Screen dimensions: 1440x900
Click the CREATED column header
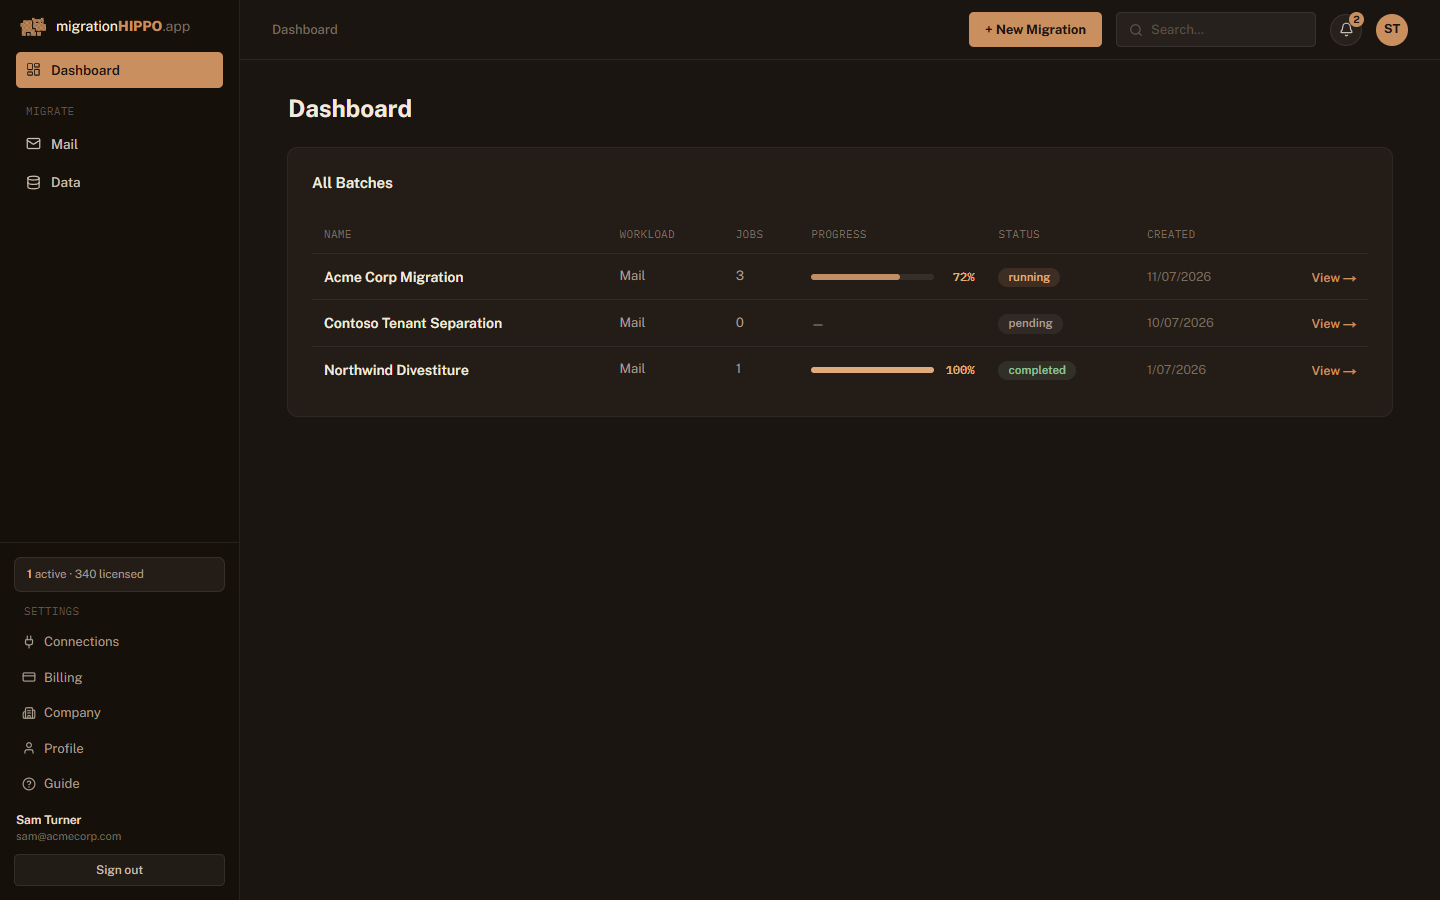1171,235
